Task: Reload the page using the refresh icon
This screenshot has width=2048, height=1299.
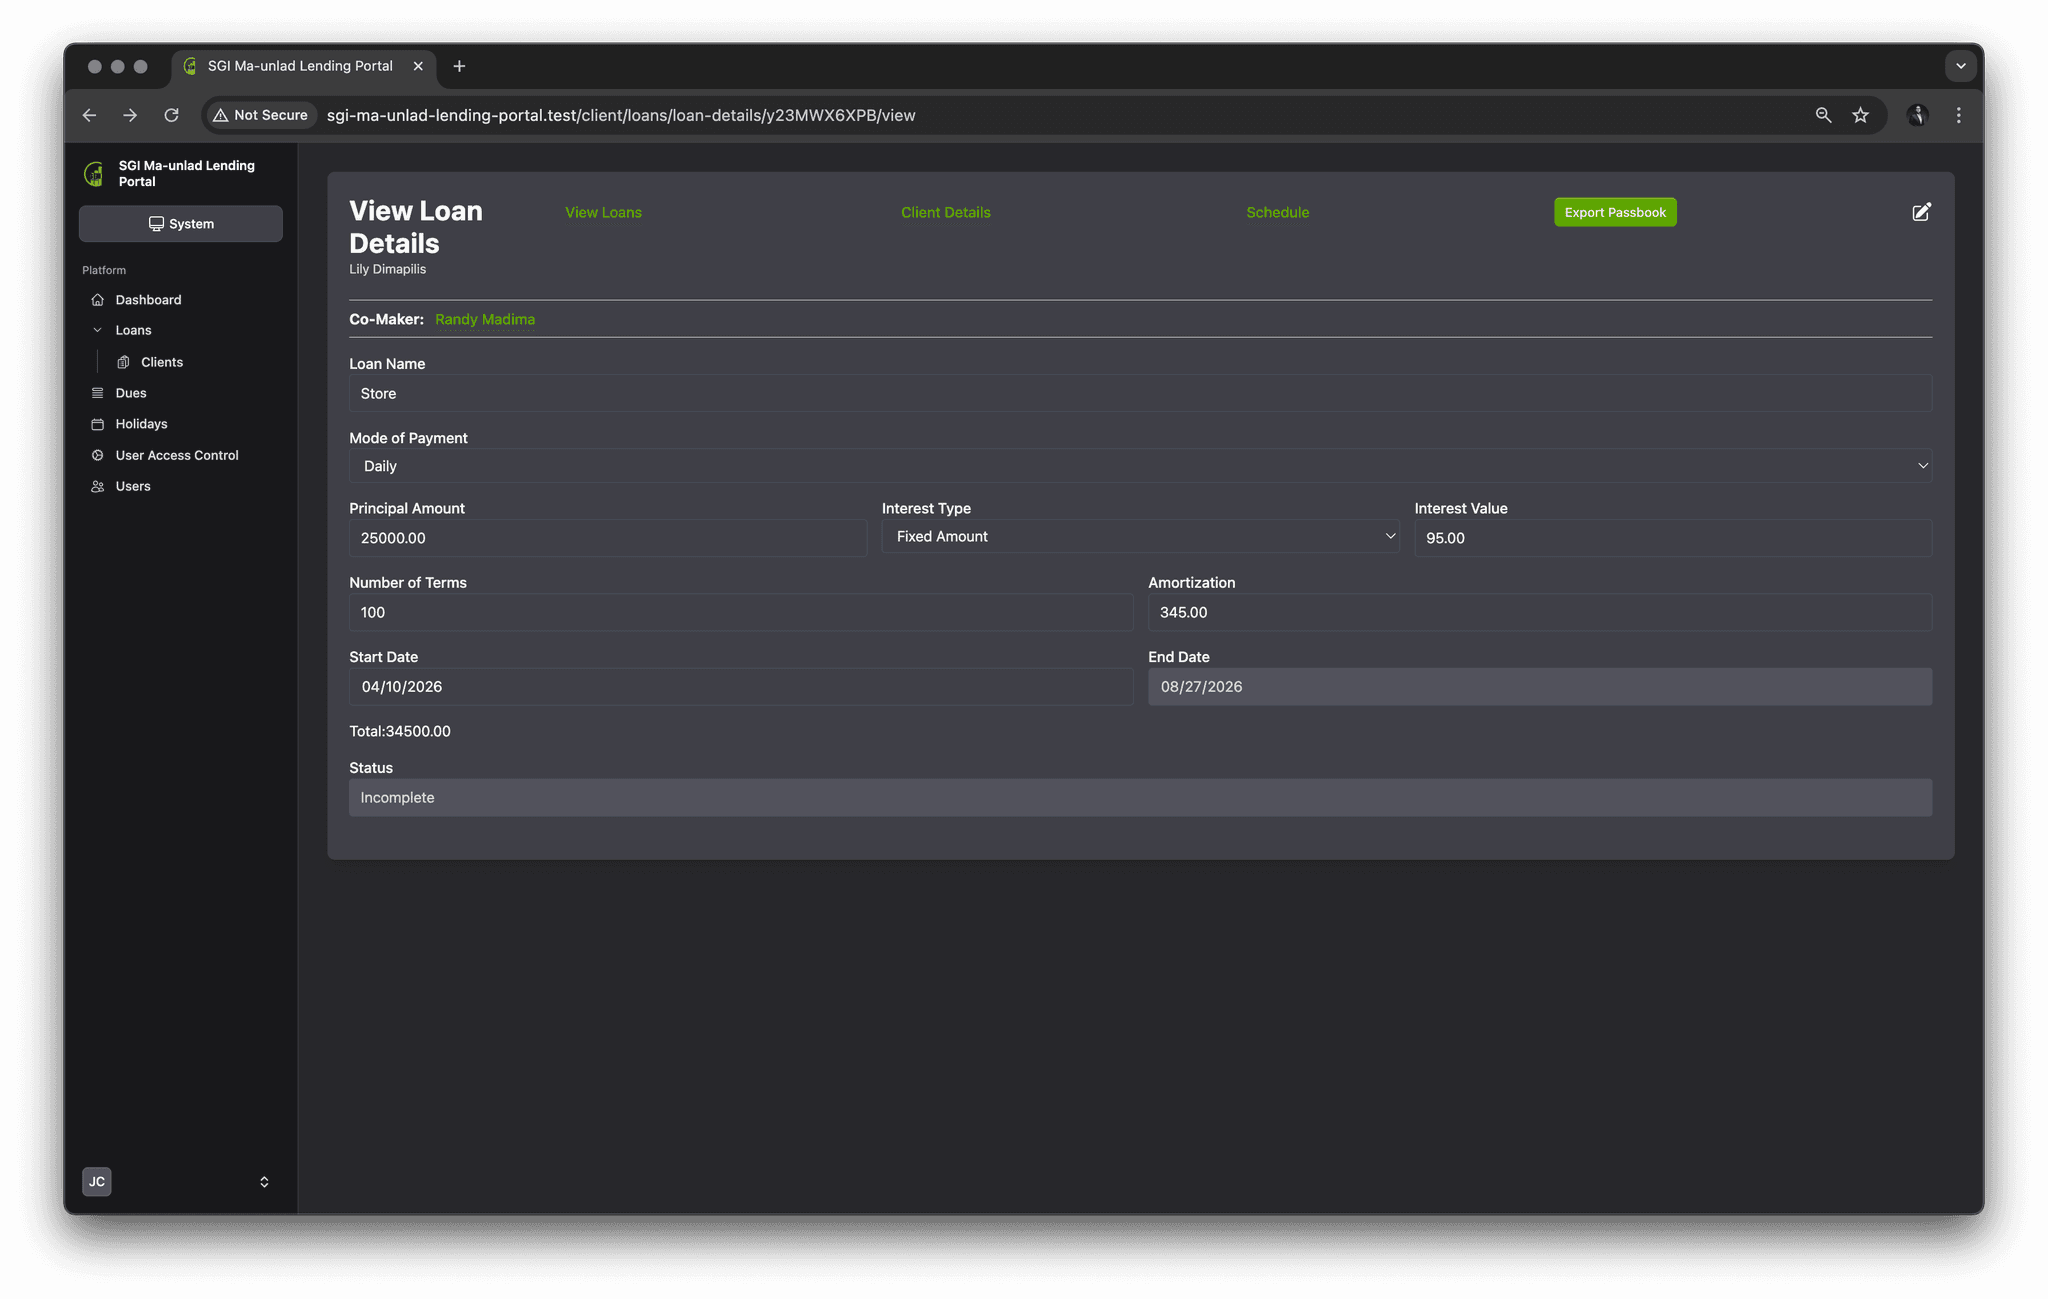Action: (x=171, y=115)
